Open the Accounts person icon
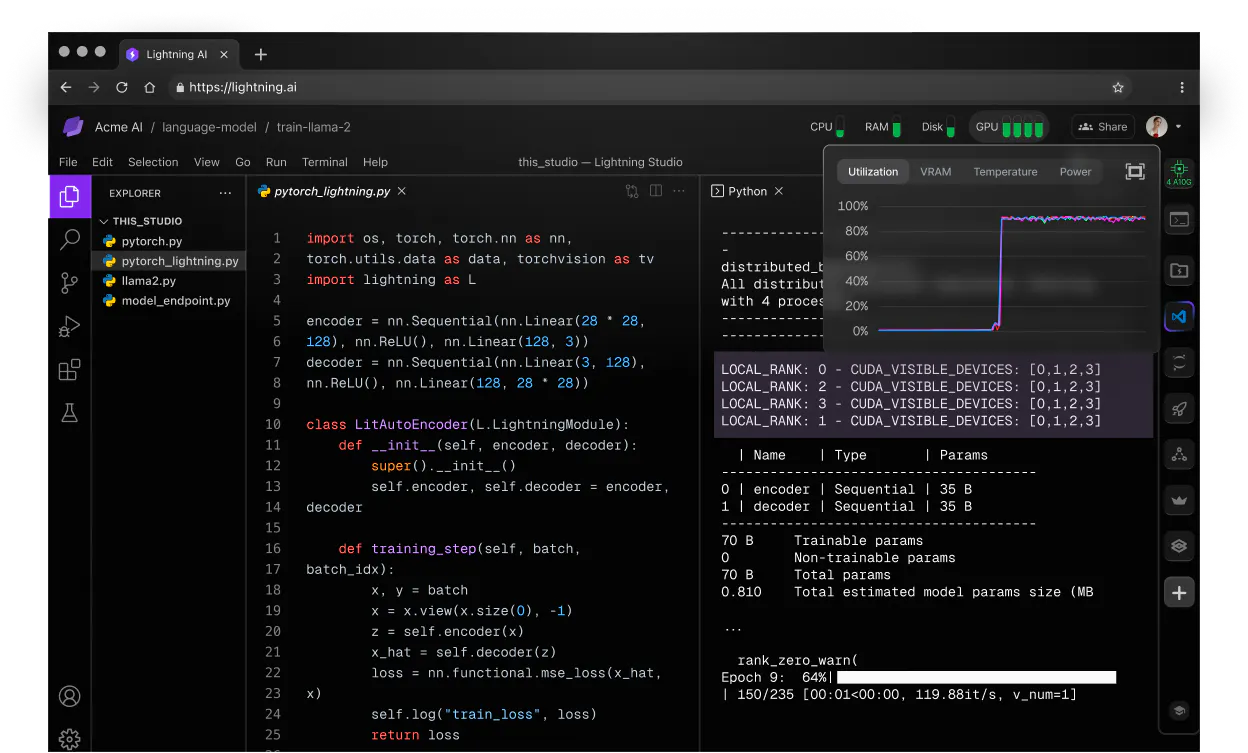The width and height of the screenshot is (1248, 753). coord(70,696)
